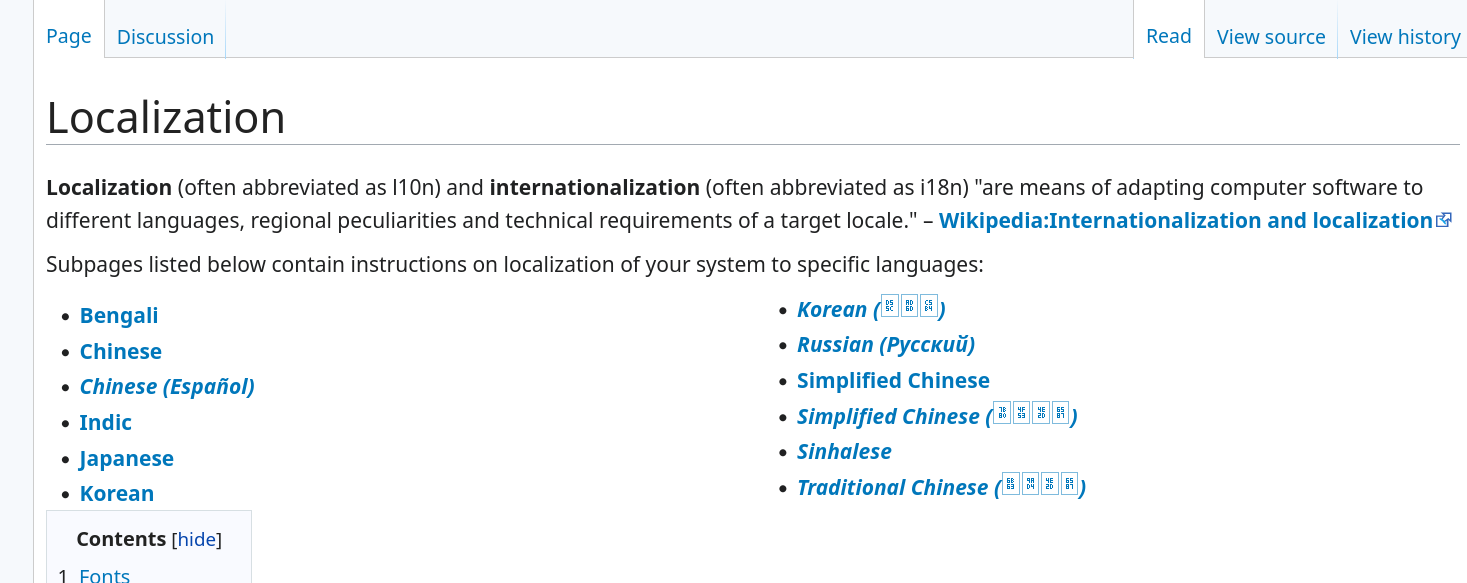Open the plain Korean subpage link
This screenshot has width=1467, height=583.
tap(116, 494)
